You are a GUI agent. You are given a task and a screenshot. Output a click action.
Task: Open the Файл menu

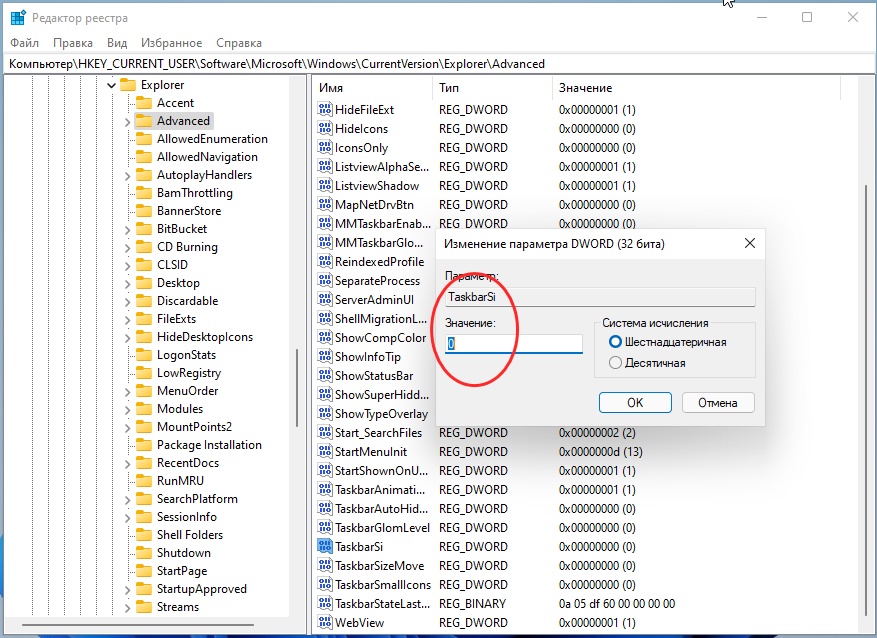coord(25,42)
